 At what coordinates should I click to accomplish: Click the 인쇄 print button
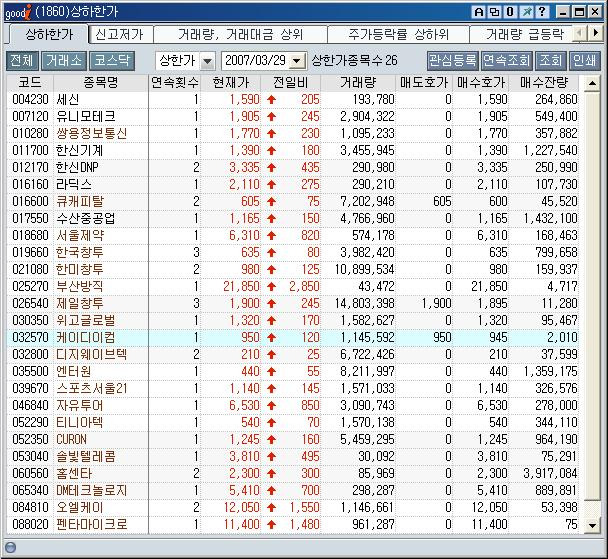pos(585,60)
